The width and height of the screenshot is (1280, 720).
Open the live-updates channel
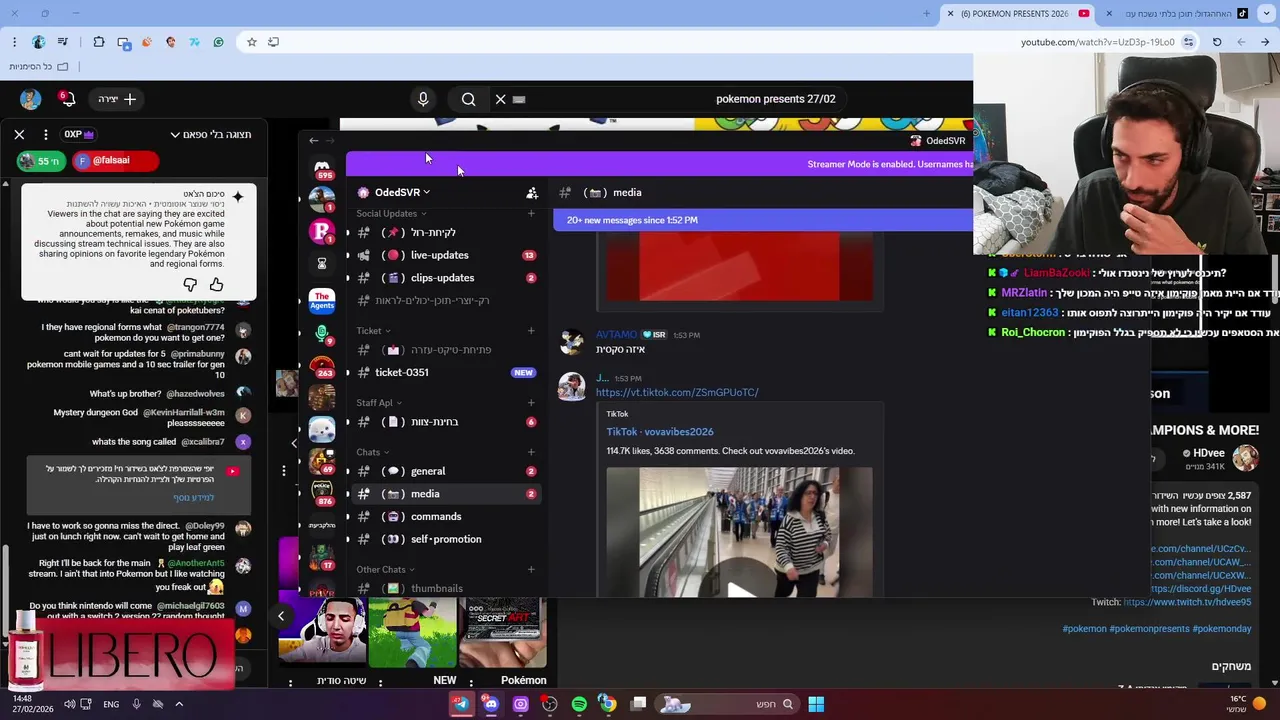[446, 255]
